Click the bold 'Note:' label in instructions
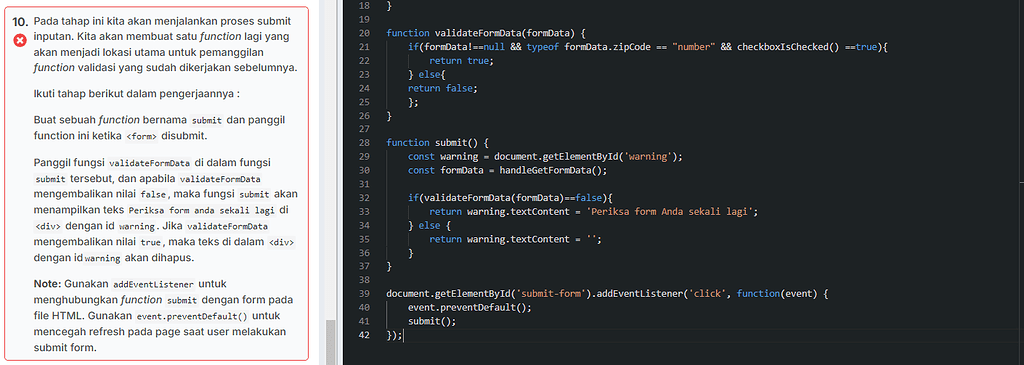Screen dimensions: 1024x365 [x=47, y=284]
